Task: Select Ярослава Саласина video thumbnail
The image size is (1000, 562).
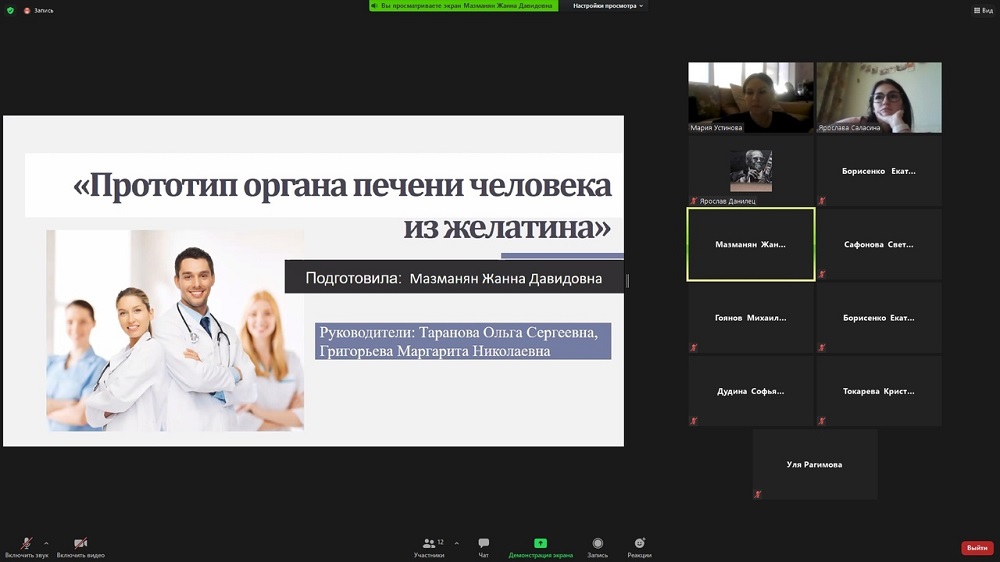Action: pos(878,97)
